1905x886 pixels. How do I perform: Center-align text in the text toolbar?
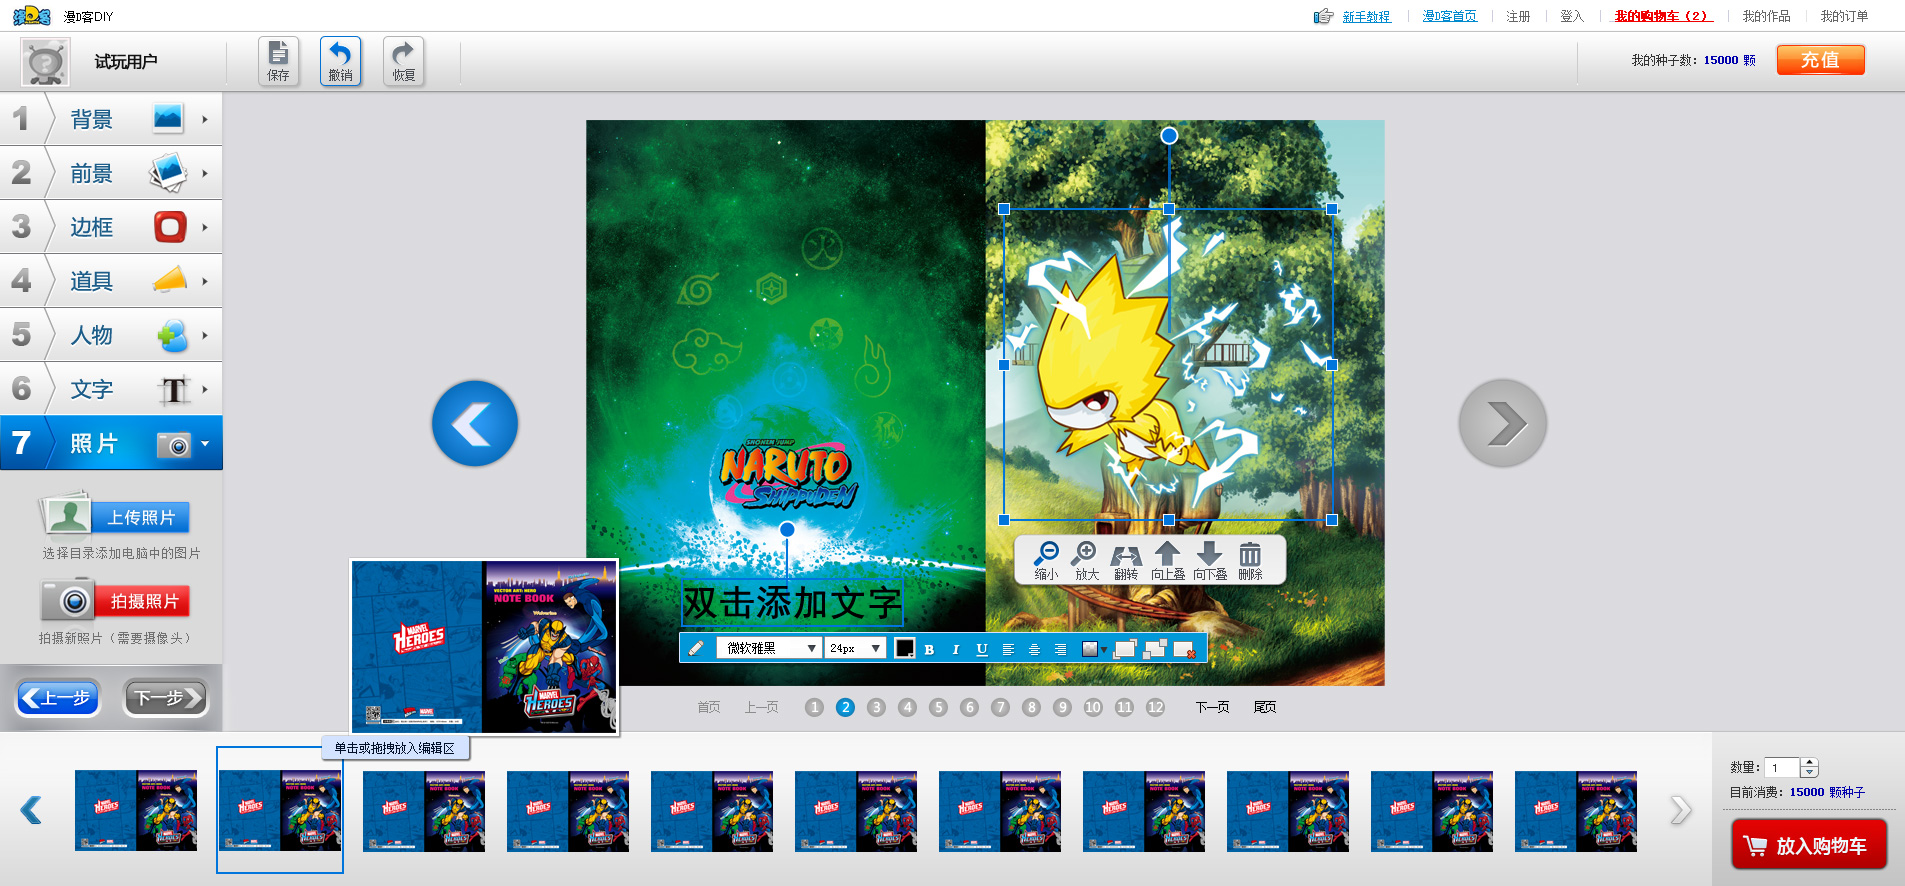point(1034,649)
